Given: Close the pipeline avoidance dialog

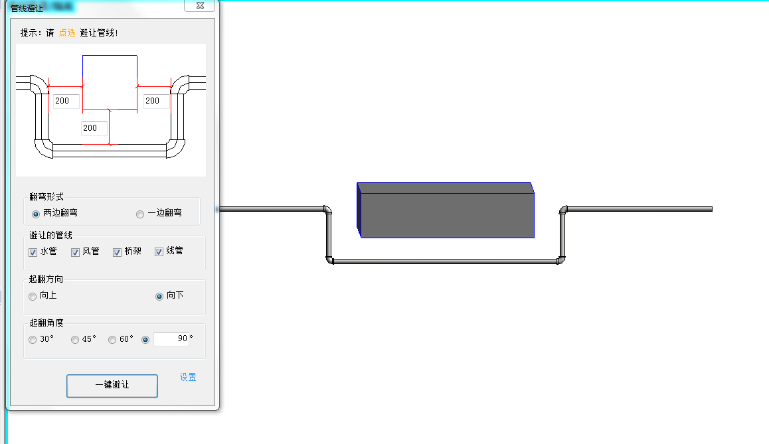Looking at the screenshot, I should 201,6.
